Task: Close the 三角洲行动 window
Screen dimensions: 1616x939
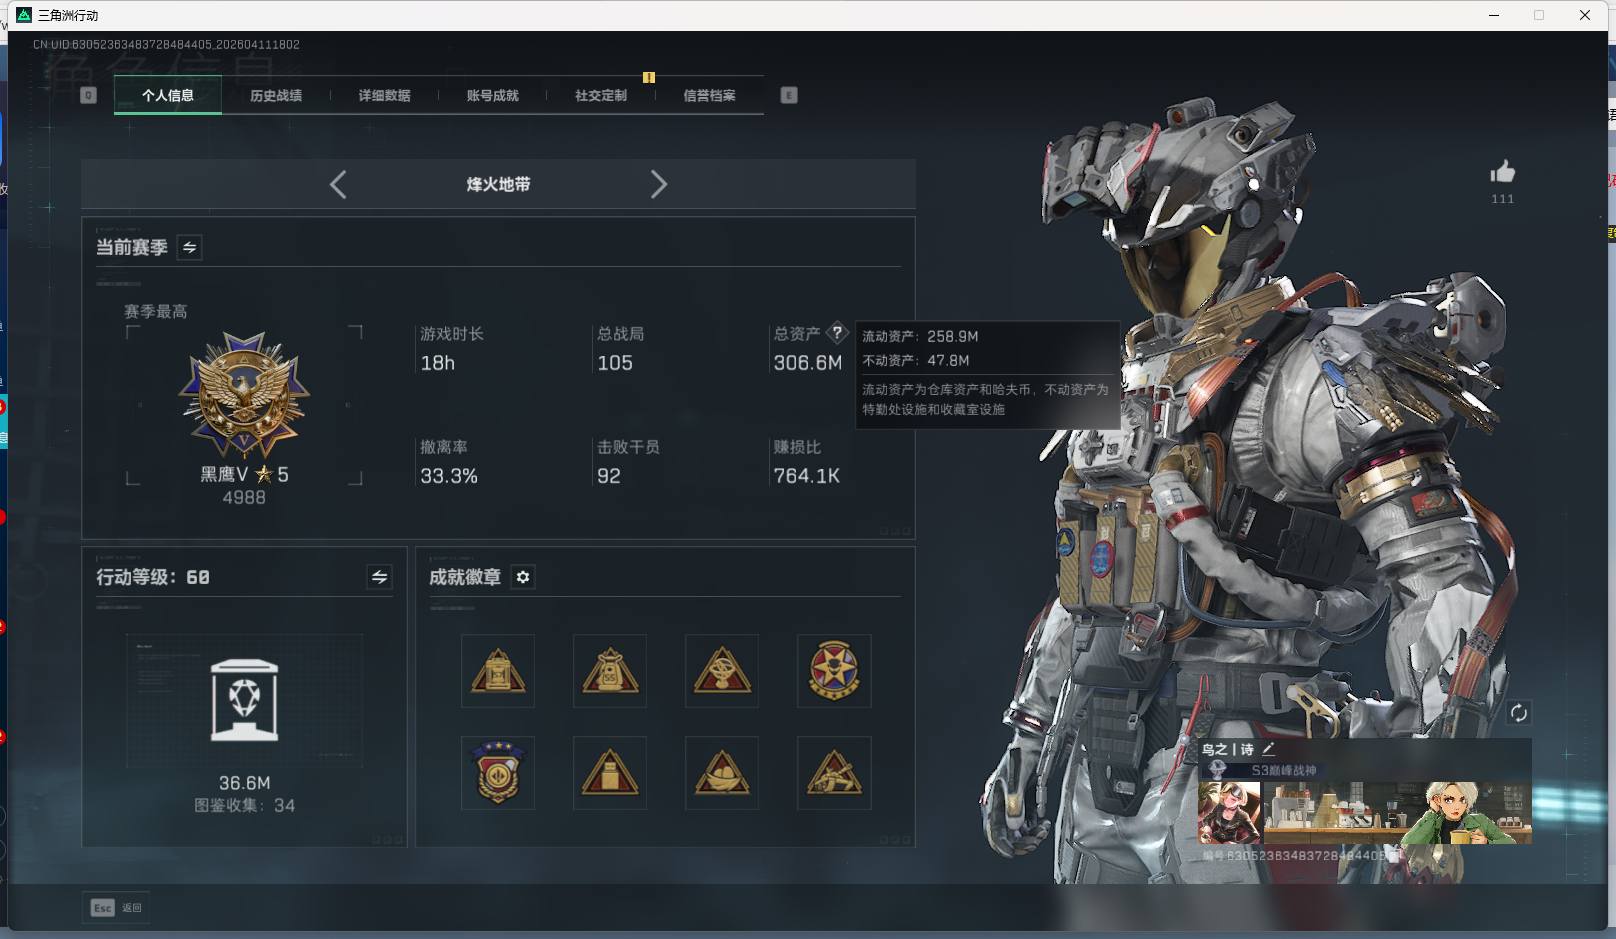Action: coord(1585,15)
